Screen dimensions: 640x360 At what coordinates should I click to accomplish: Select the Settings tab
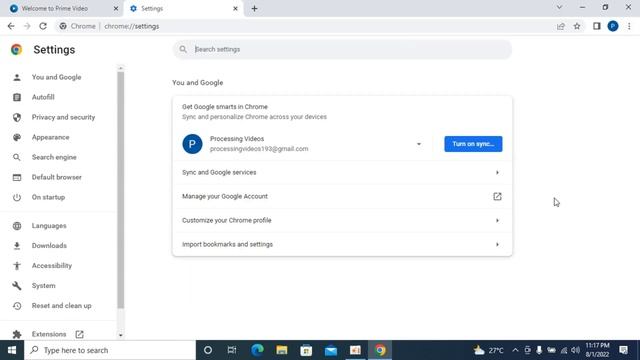[x=184, y=8]
